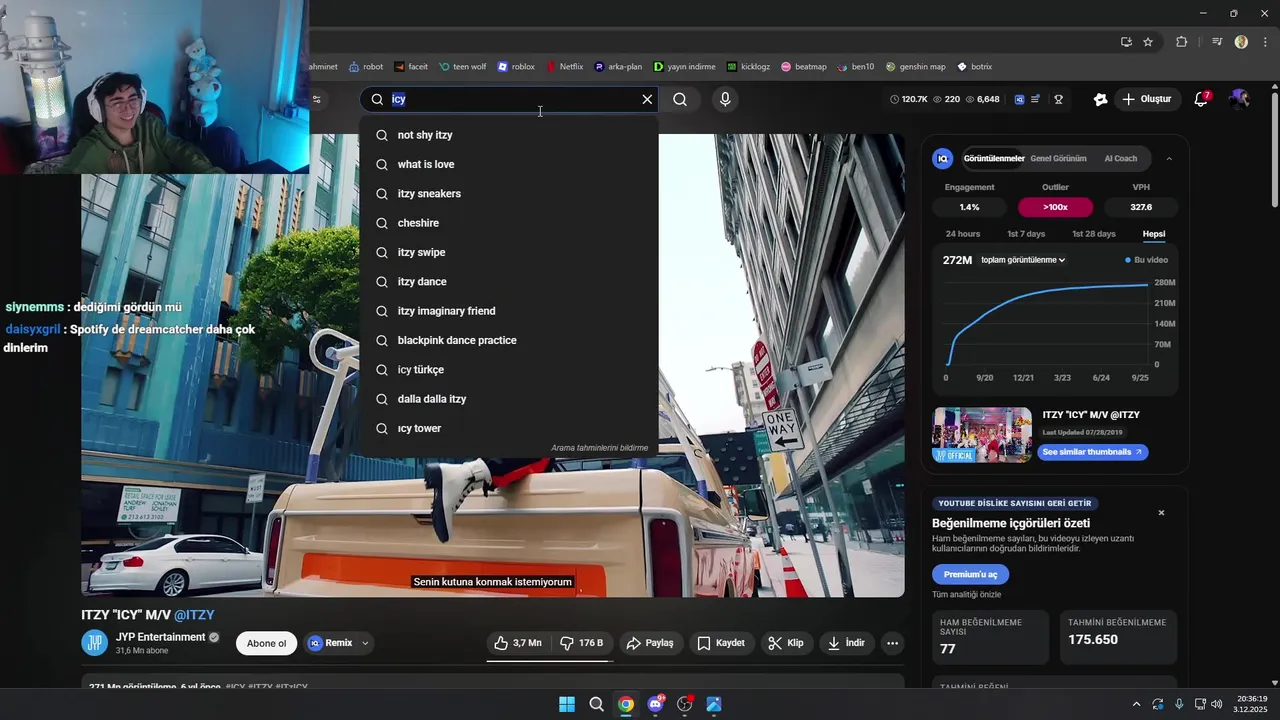
Task: Select the 'not shy itzy' suggestion
Action: (509, 135)
